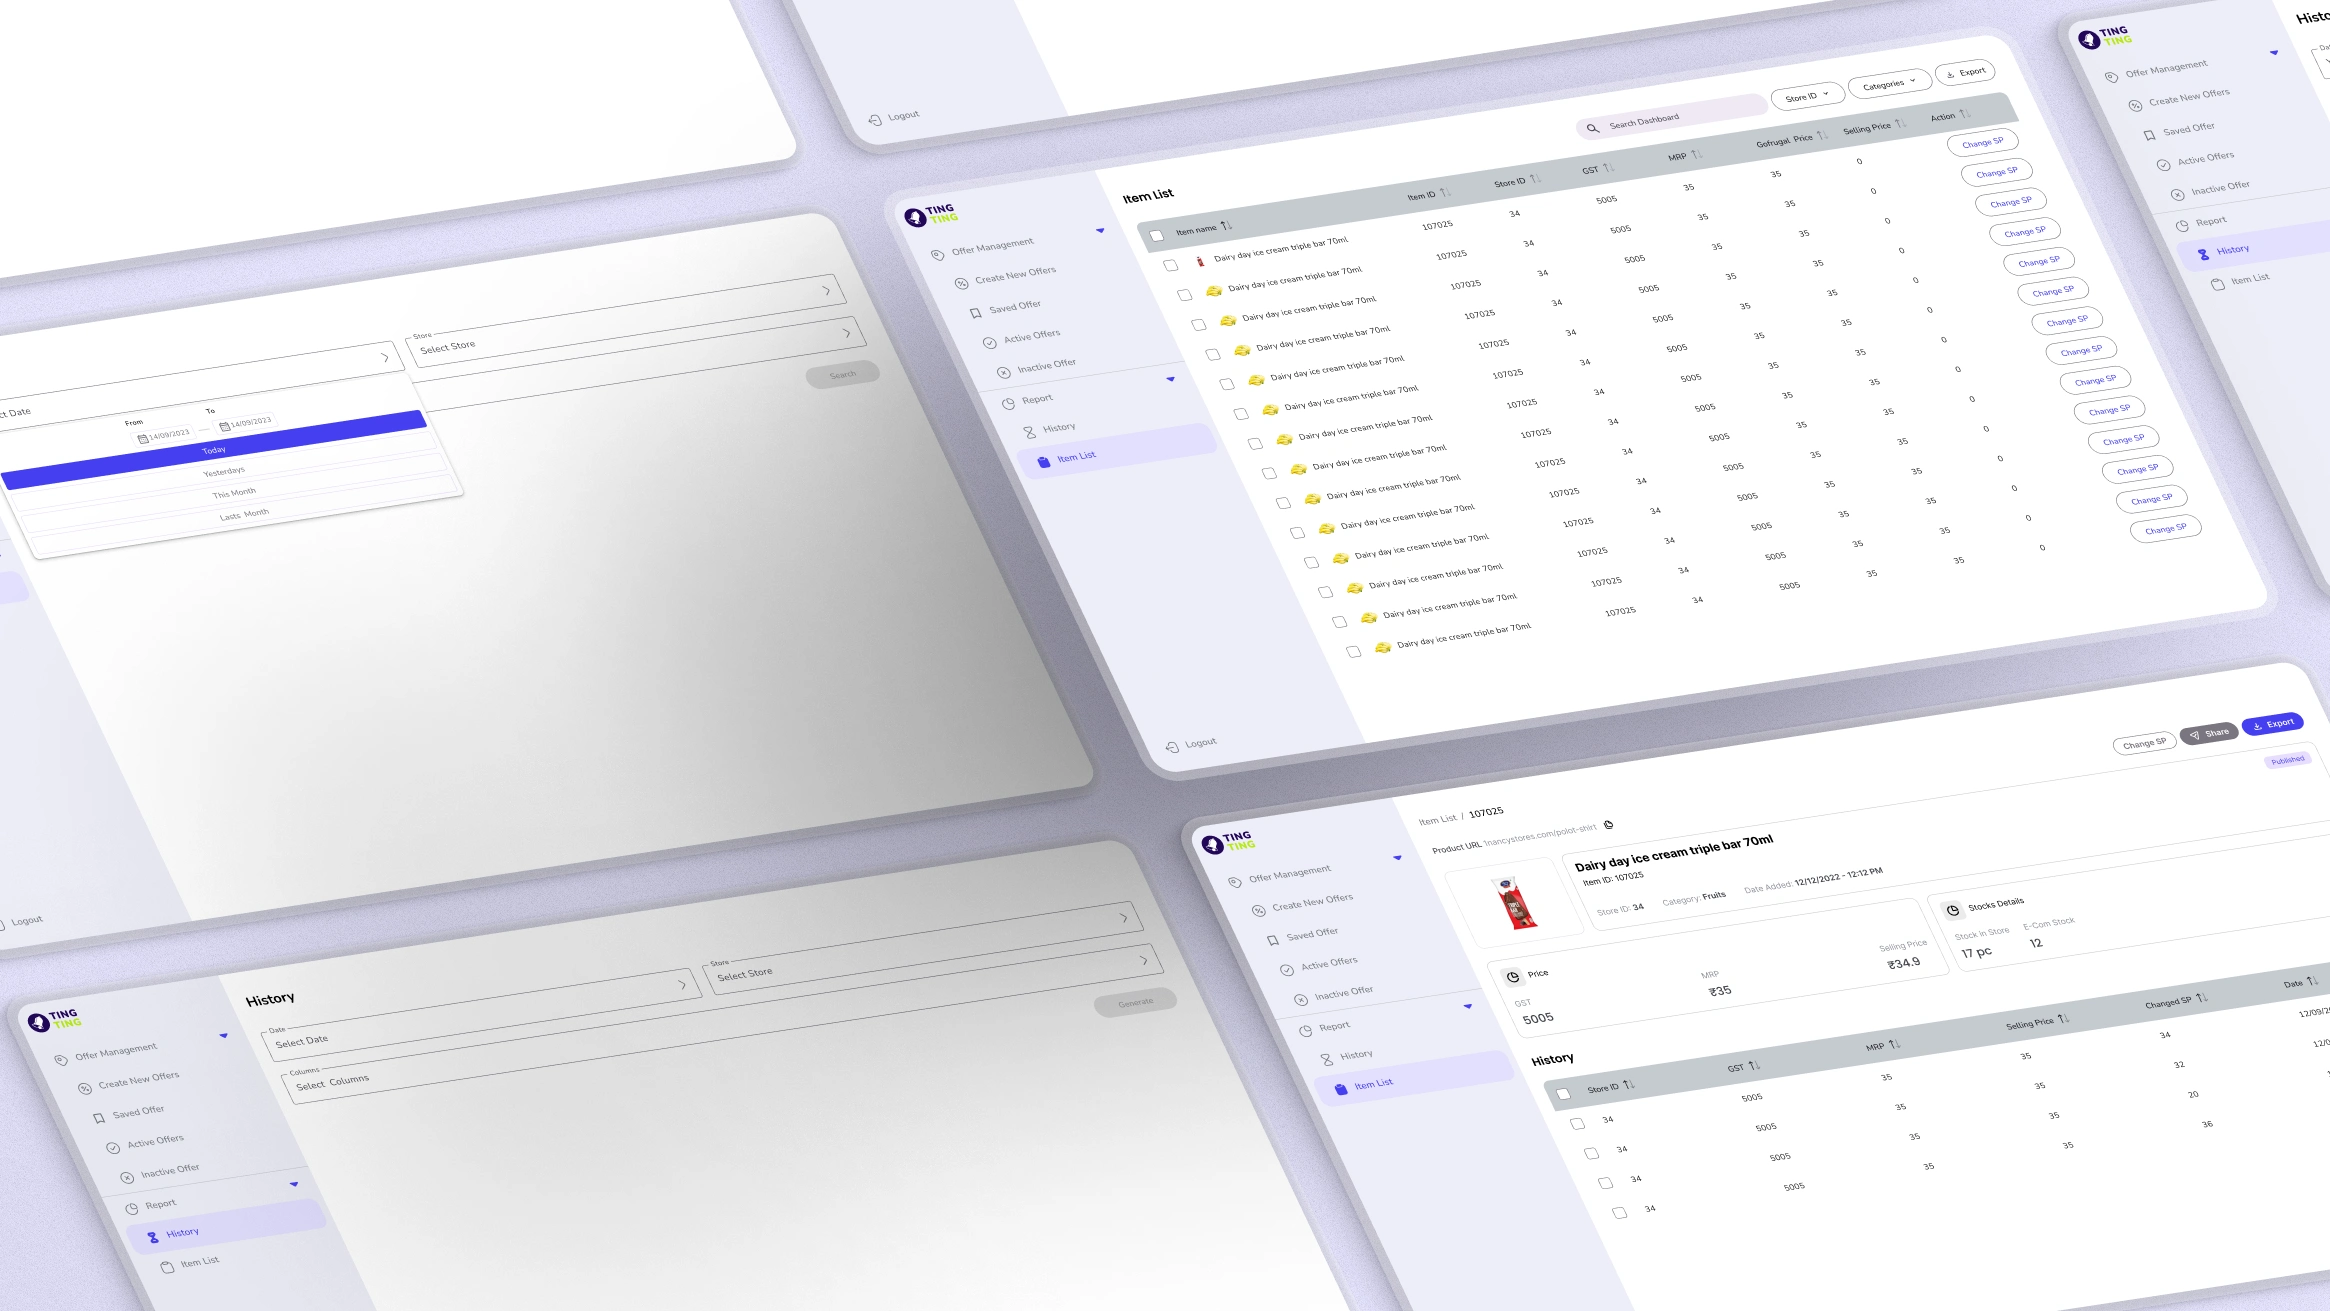Viewport: 2330px width, 1311px height.
Task: Open the Categories filter dropdown
Action: [x=1889, y=84]
